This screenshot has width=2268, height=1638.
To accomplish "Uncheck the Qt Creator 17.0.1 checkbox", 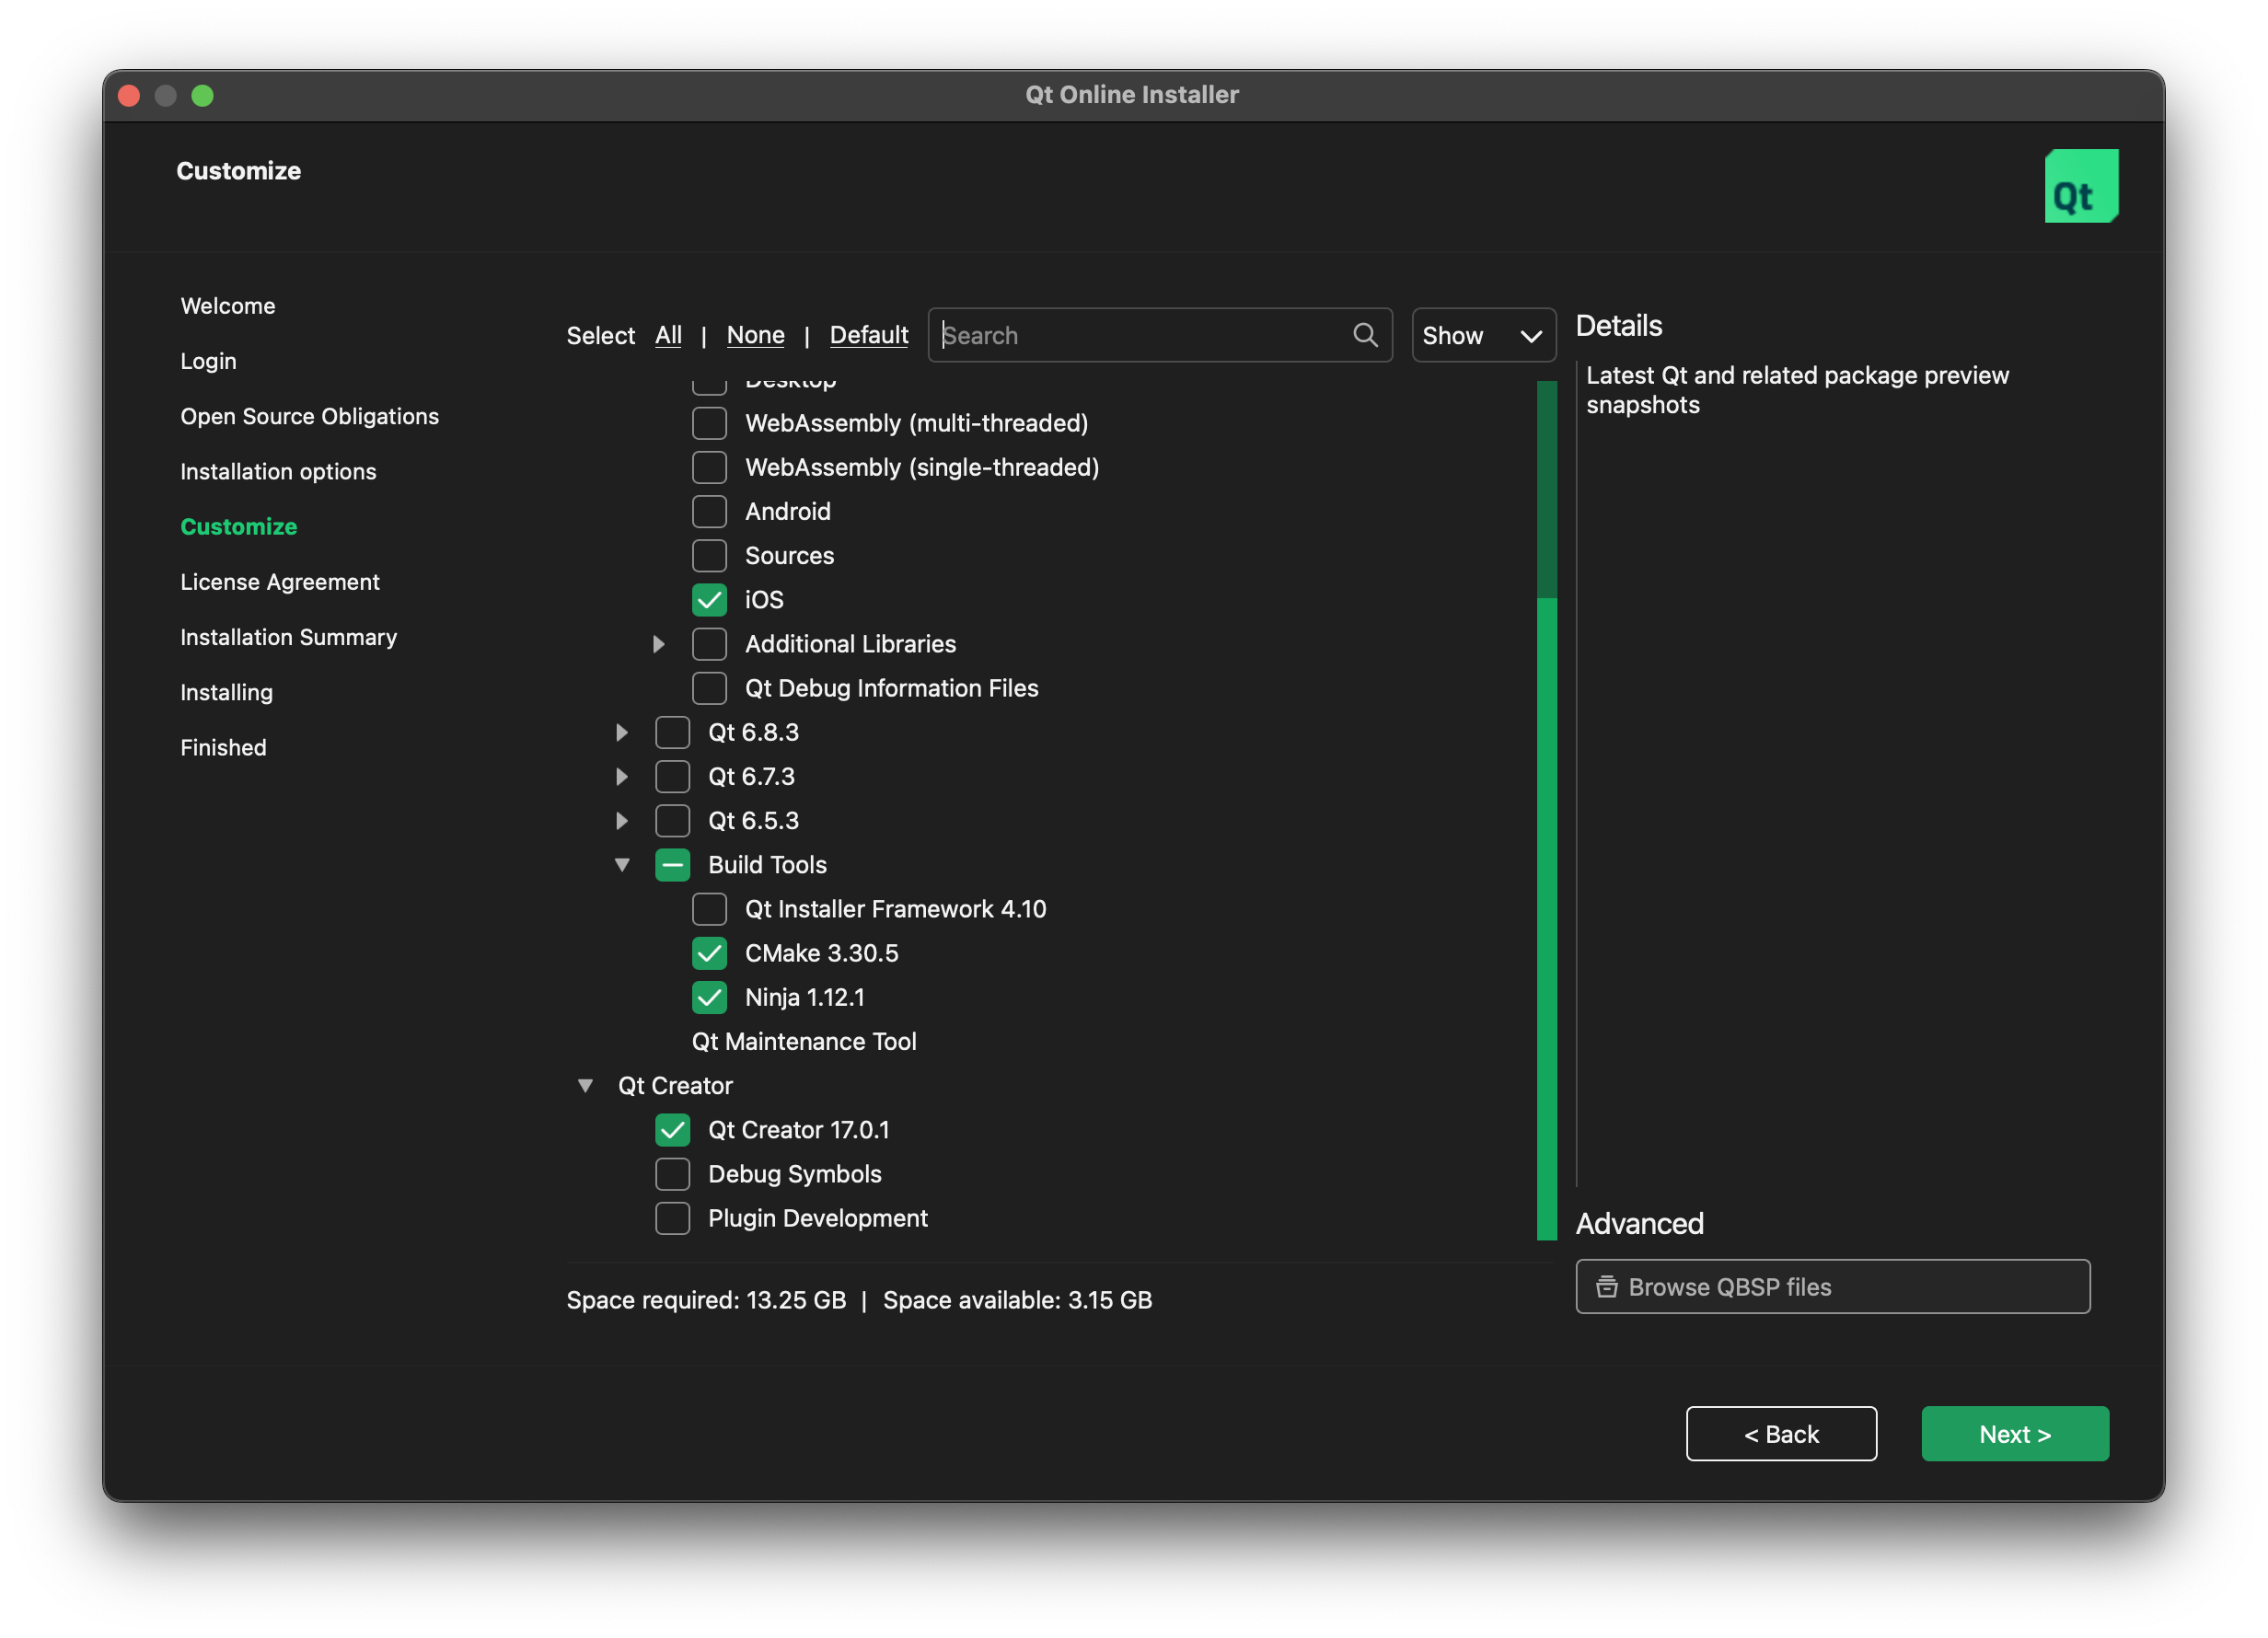I will [x=672, y=1130].
